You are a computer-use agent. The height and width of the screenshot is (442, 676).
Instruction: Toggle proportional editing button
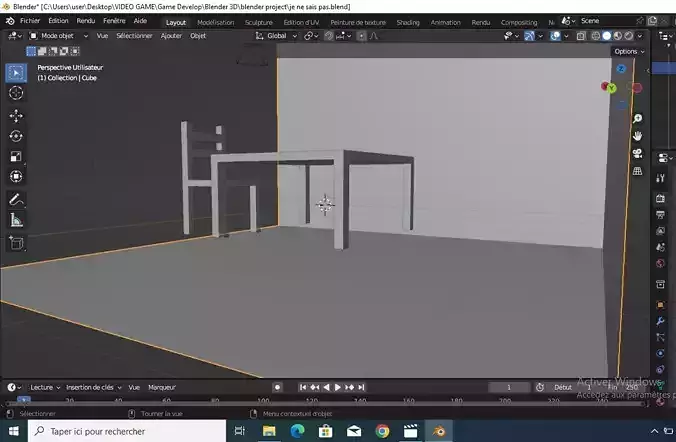[362, 36]
